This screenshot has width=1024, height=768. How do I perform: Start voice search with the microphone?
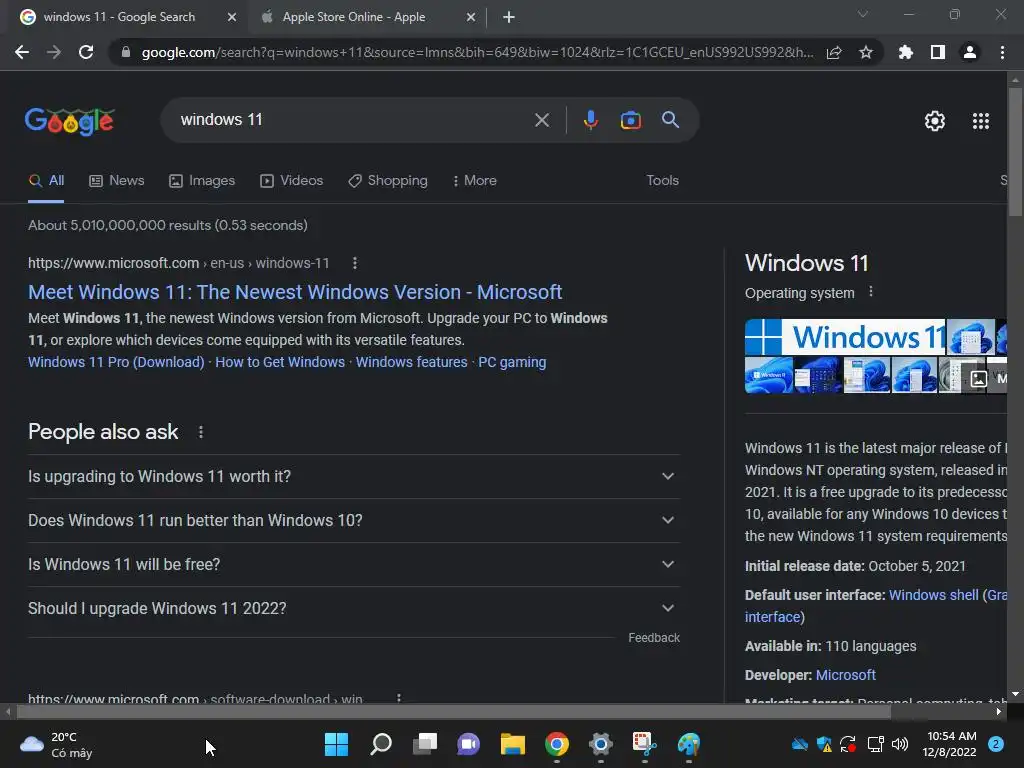coord(590,120)
